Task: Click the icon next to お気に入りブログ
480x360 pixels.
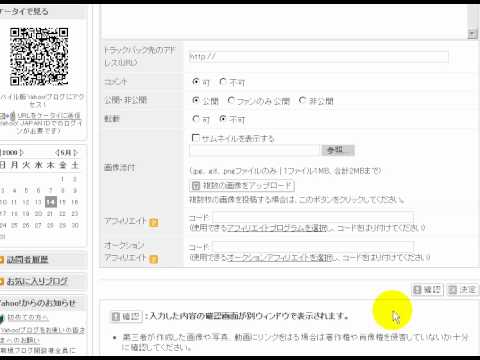Action: click(x=2, y=282)
